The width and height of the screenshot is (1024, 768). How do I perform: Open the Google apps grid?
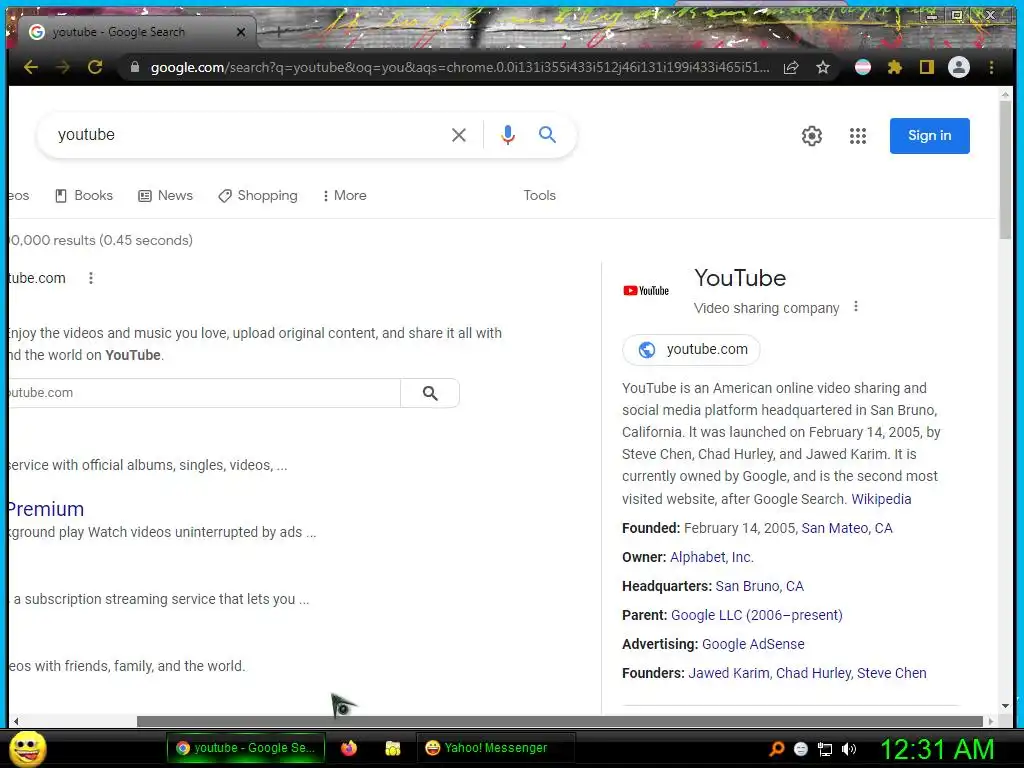click(857, 136)
